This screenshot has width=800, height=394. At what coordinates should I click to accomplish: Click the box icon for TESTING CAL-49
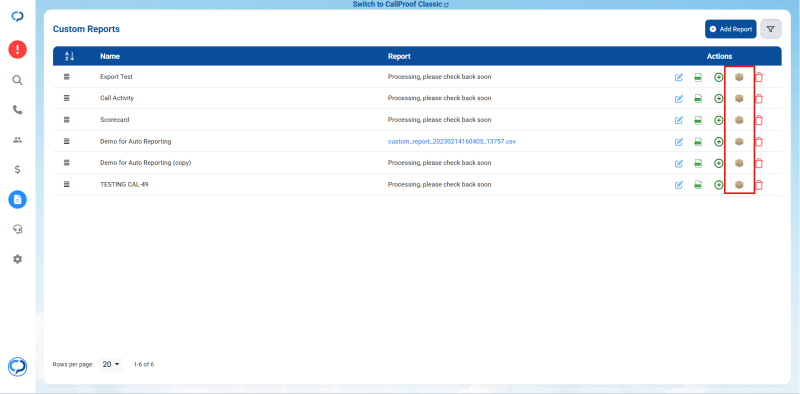point(739,185)
